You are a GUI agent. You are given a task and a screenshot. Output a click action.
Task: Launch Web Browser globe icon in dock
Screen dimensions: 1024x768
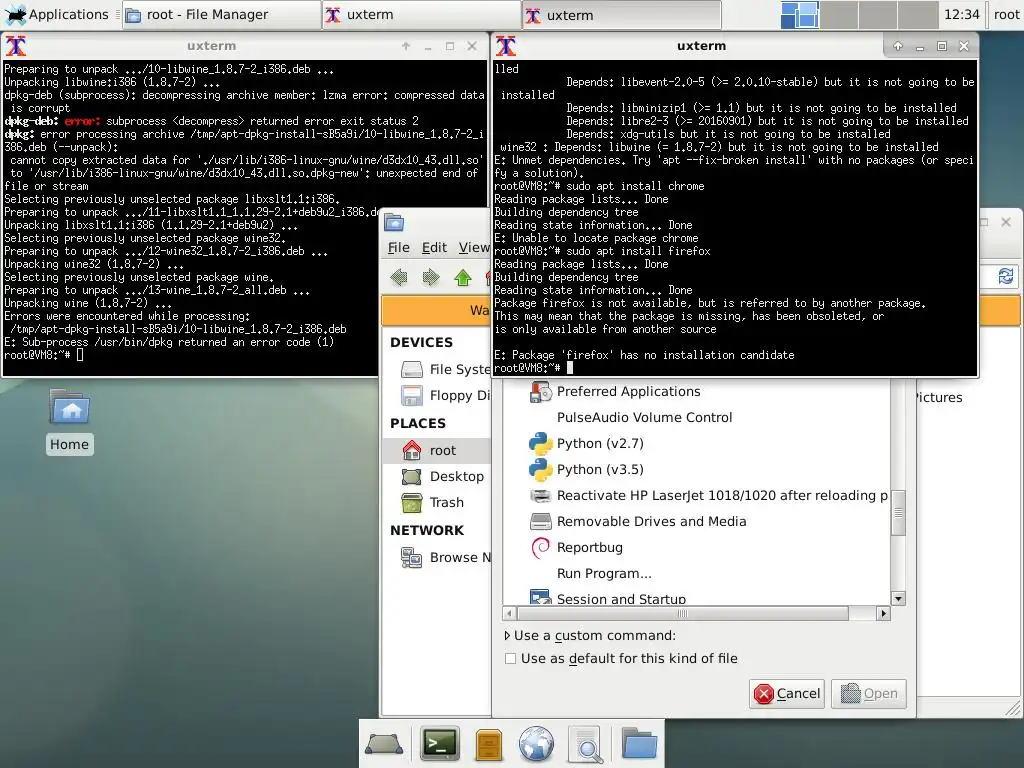click(536, 744)
